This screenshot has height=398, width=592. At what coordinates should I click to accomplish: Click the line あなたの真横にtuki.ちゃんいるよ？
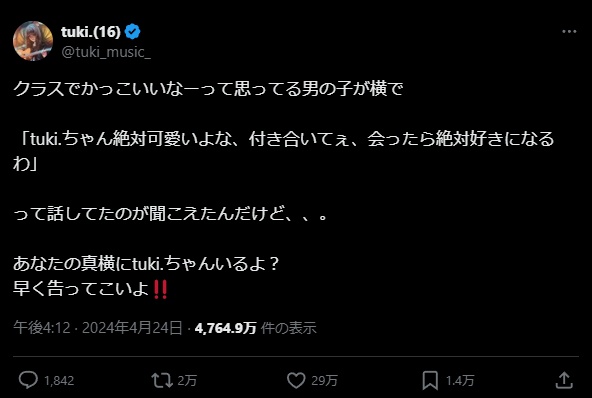146,264
